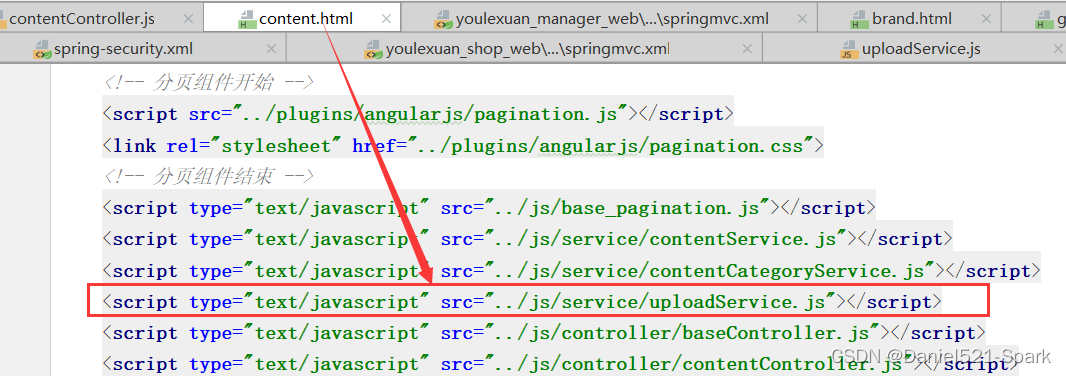This screenshot has height=376, width=1066.
Task: Click the uploadService.js script source line
Action: (523, 301)
